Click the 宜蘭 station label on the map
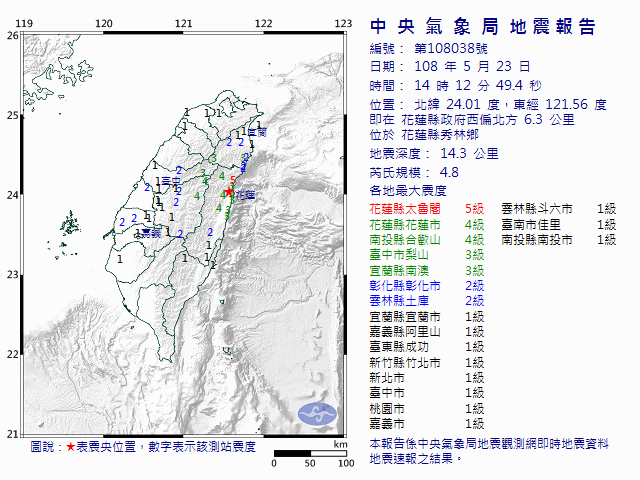 (256, 132)
